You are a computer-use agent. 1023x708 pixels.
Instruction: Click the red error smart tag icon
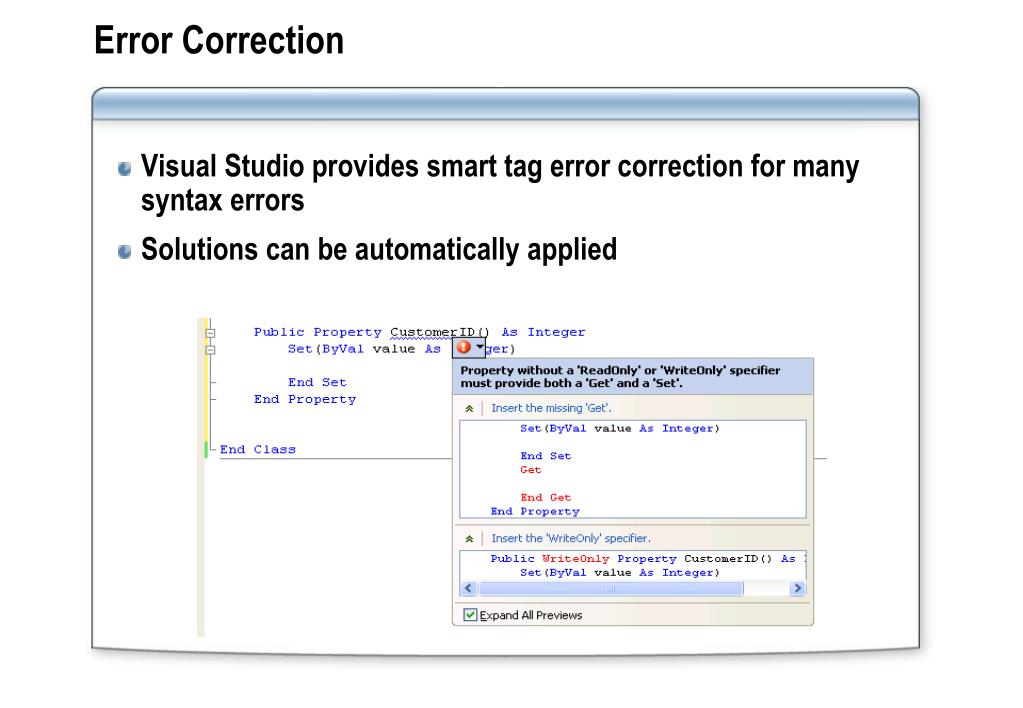tap(463, 347)
